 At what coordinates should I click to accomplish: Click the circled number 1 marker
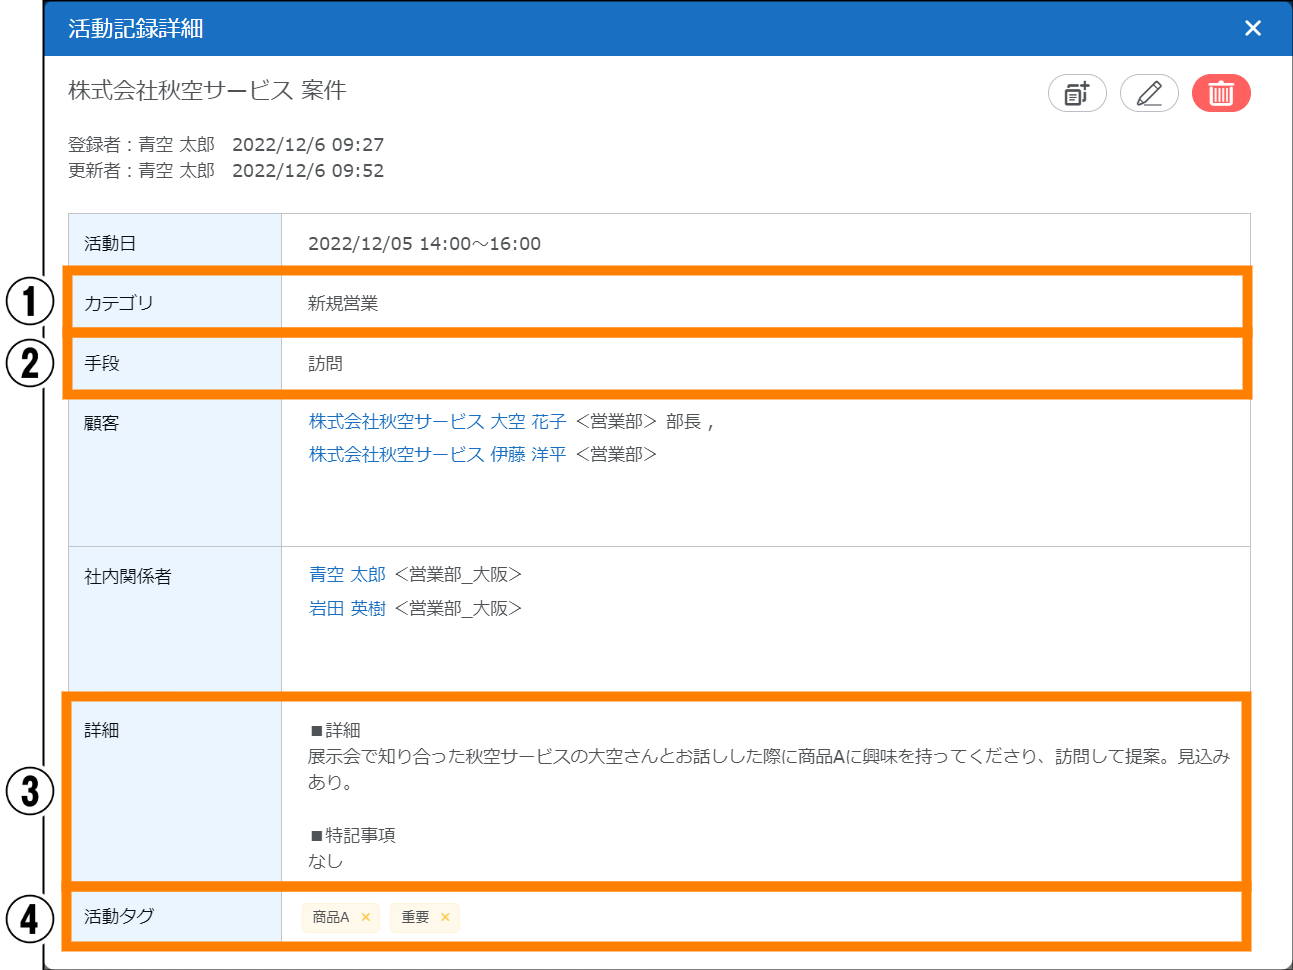tap(29, 301)
